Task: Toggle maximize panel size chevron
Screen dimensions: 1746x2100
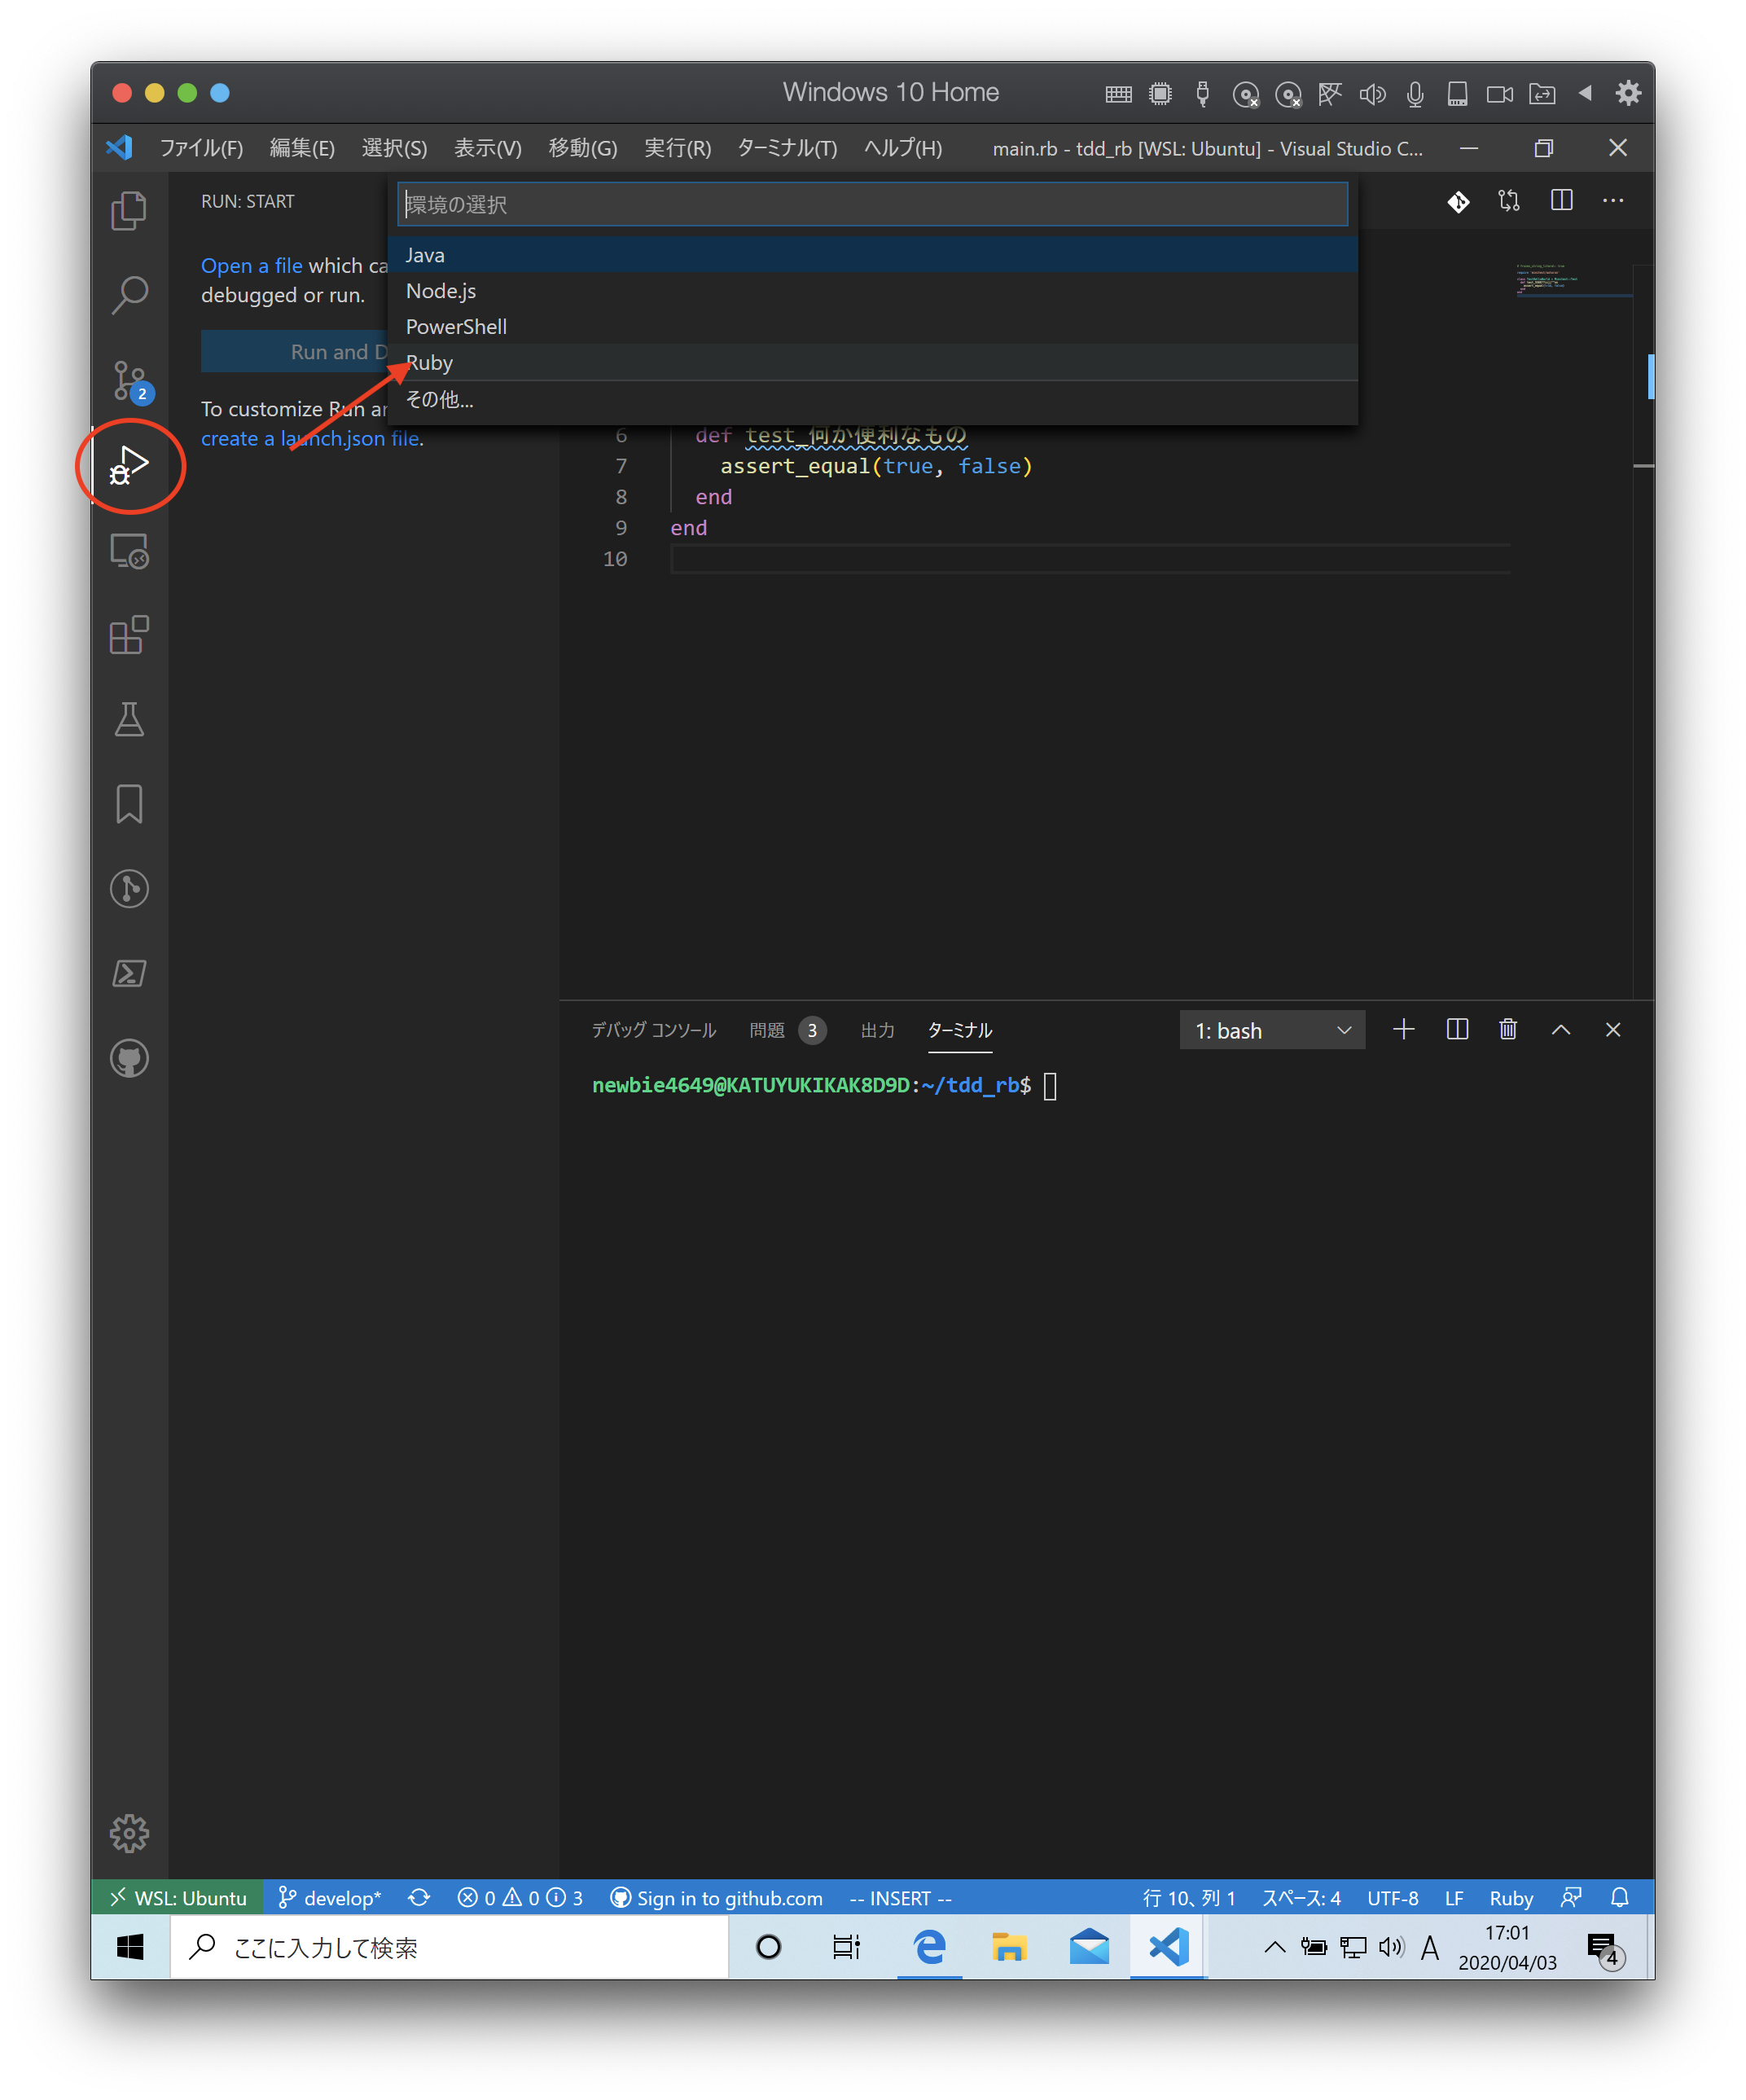Action: tap(1560, 1030)
